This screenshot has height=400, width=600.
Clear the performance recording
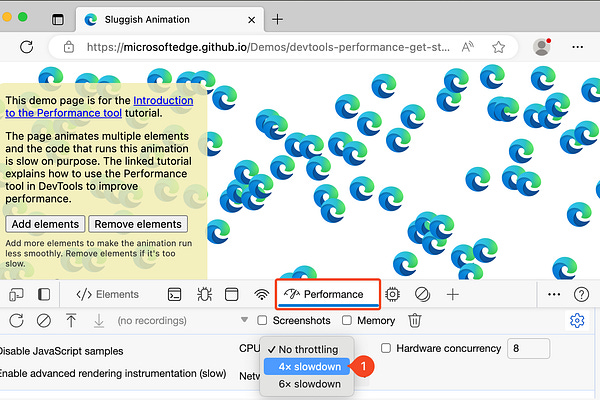click(44, 320)
